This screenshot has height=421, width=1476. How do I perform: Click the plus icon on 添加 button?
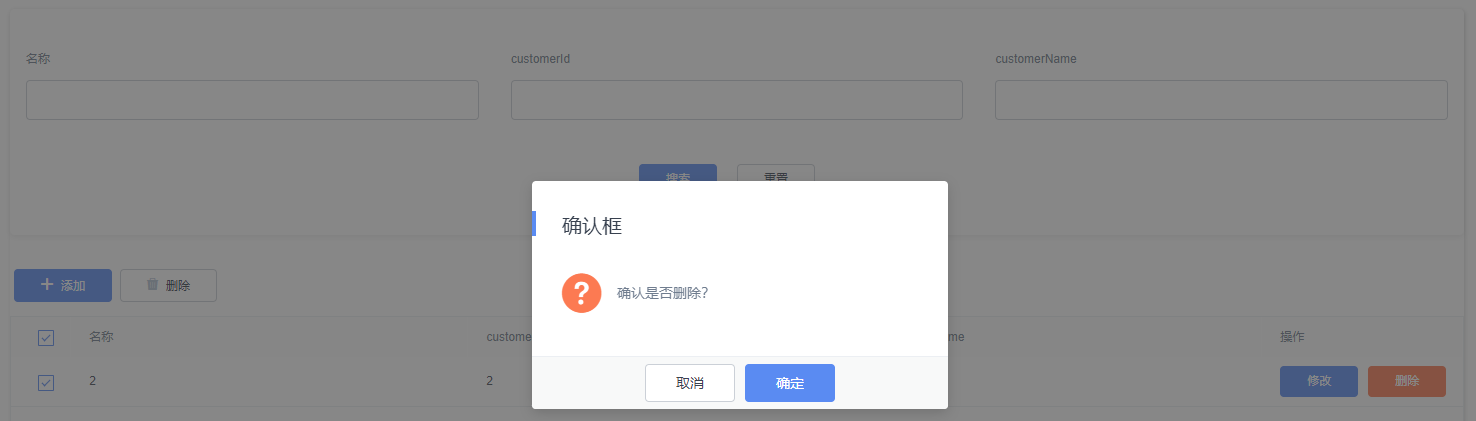point(46,285)
